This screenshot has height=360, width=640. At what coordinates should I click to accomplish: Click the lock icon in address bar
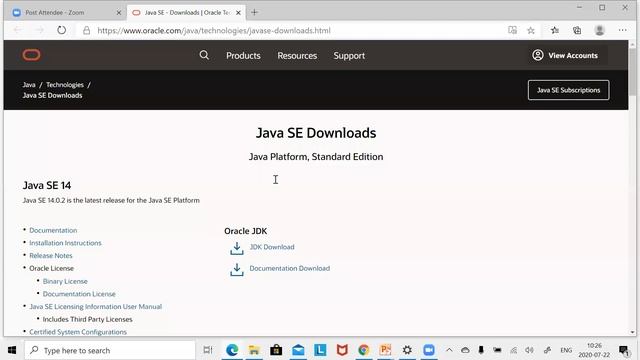coord(87,31)
